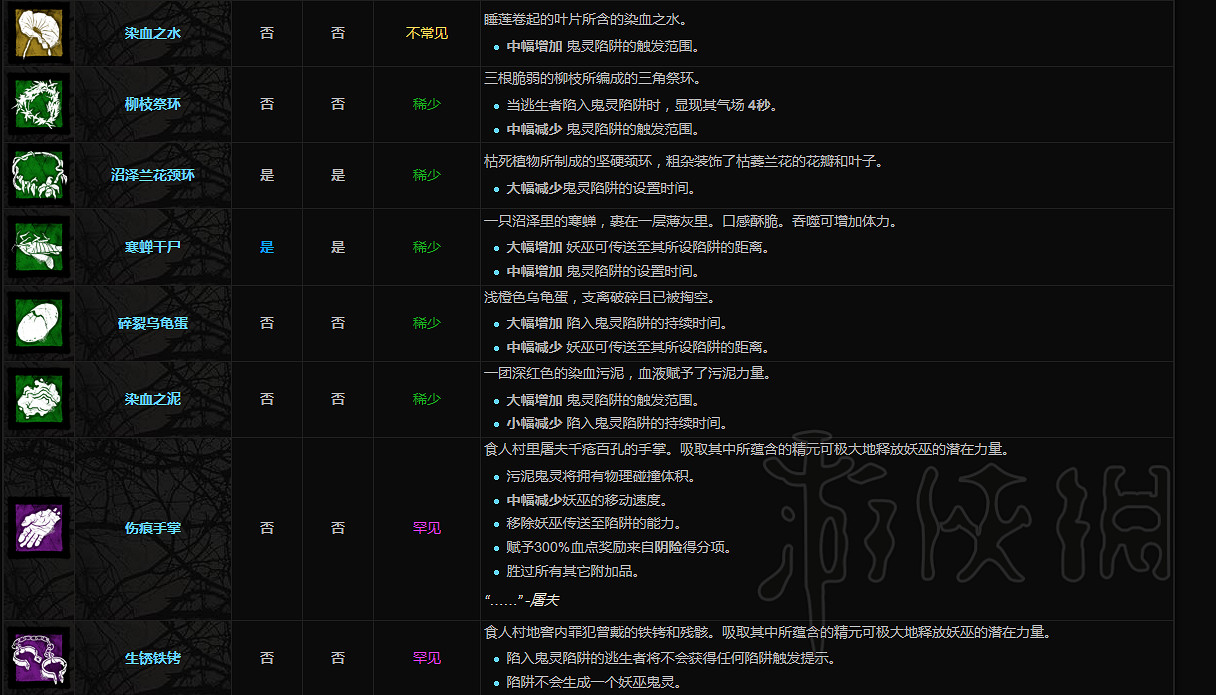Select the 柳枝祭环 wreath icon
This screenshot has height=695, width=1216.
(x=38, y=104)
